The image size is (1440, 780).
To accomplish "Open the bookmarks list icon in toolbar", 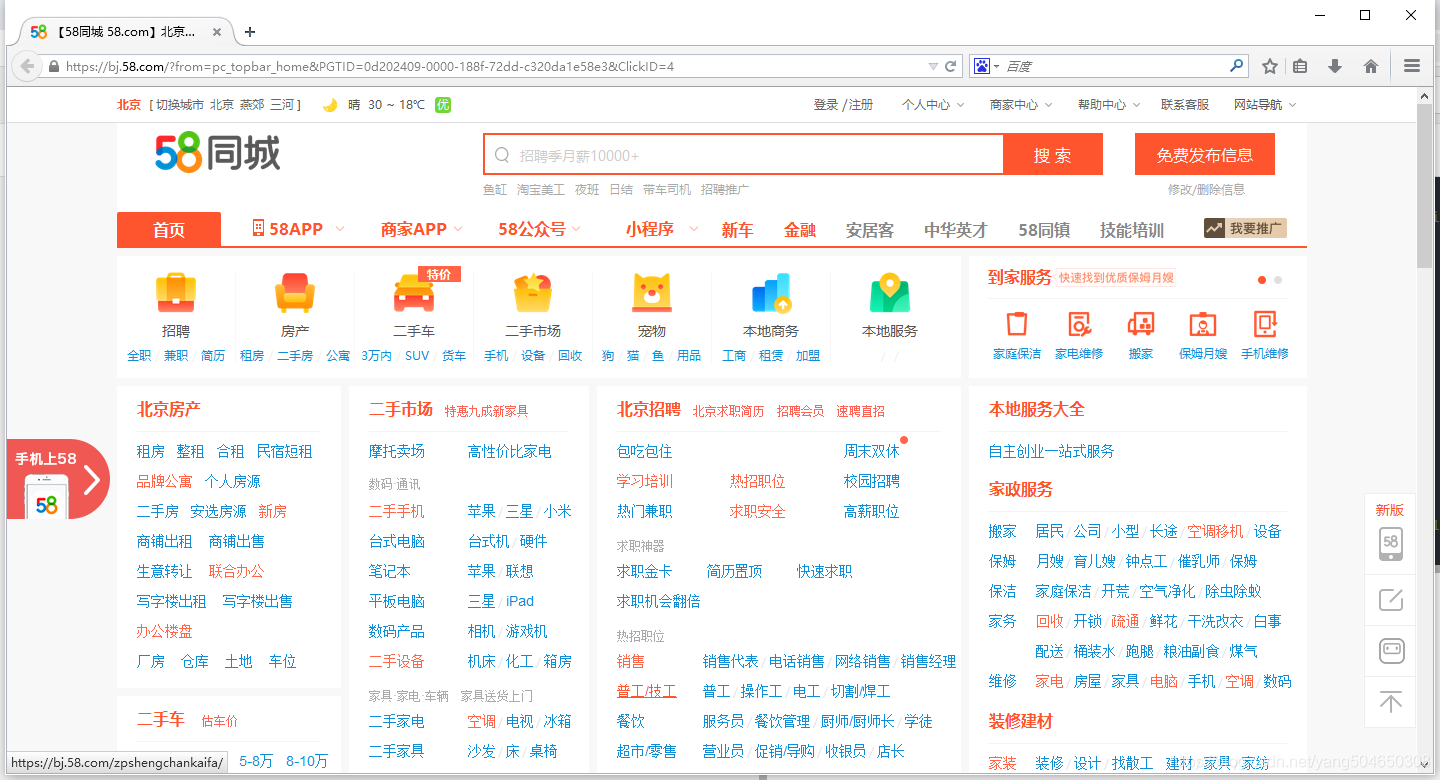I will pos(1300,66).
